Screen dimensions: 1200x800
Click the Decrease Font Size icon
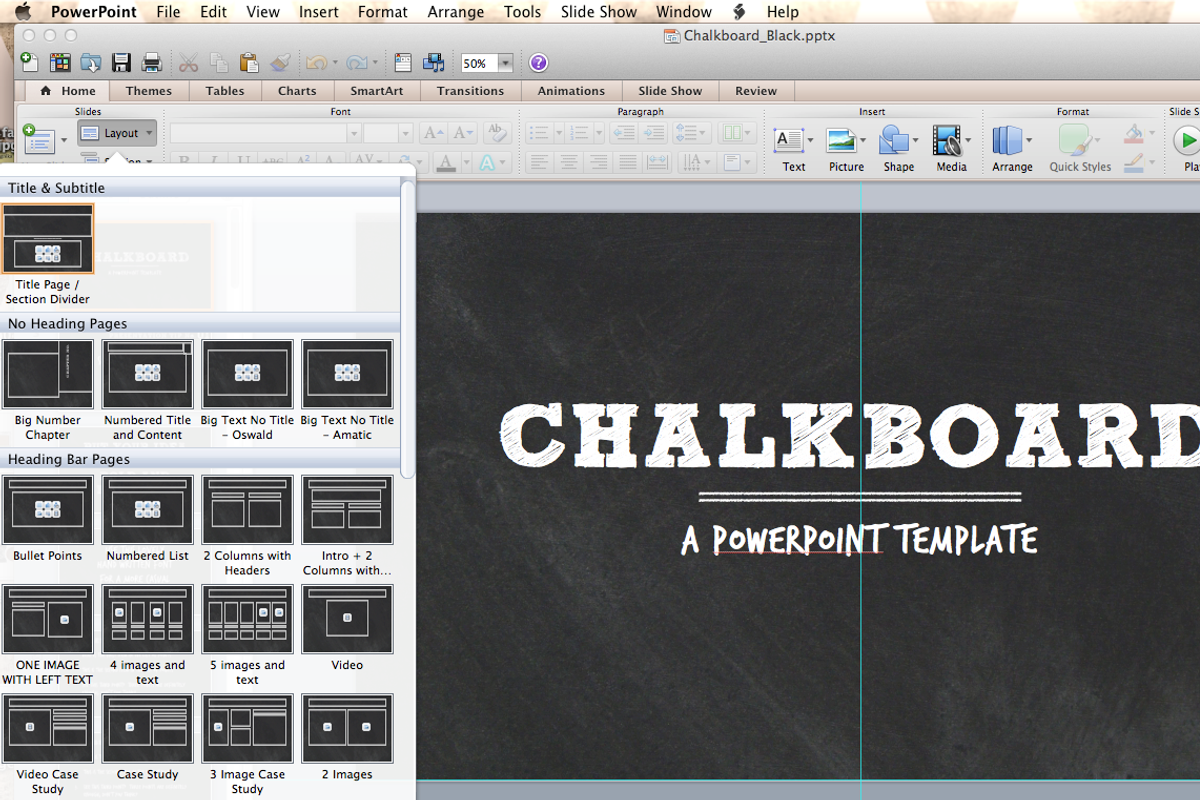click(462, 133)
